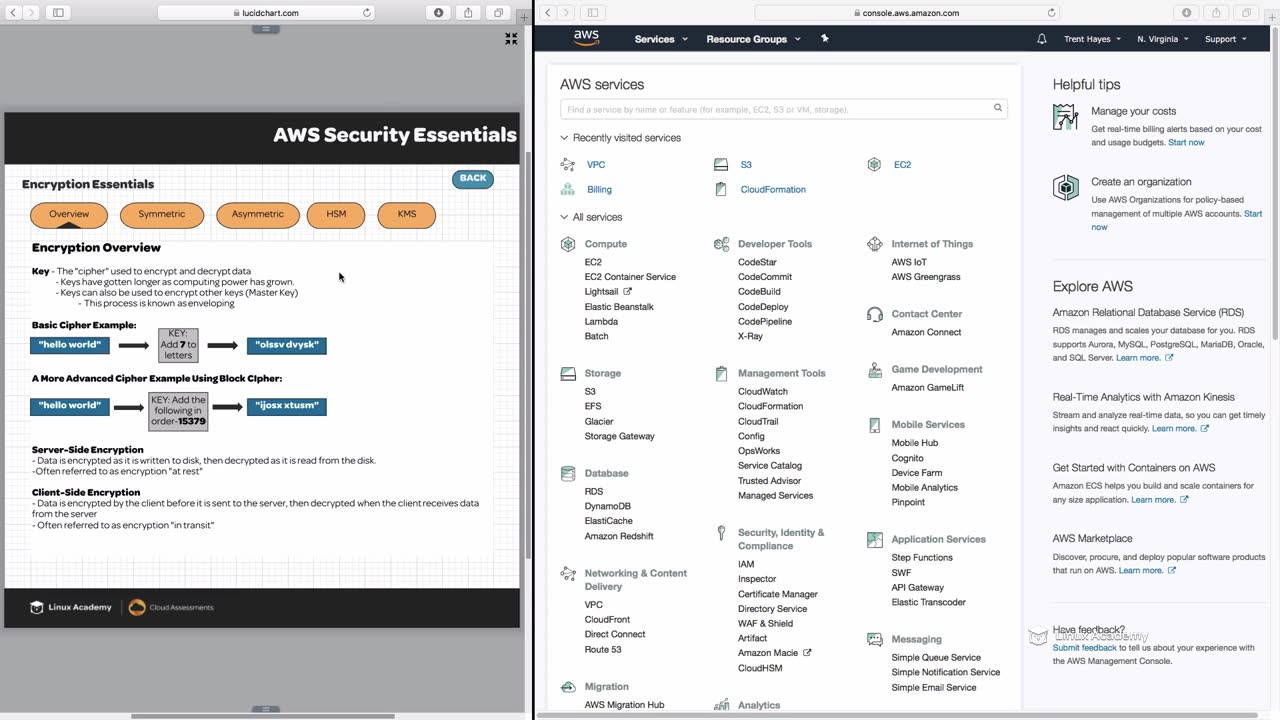This screenshot has height=720, width=1280.
Task: Click the Lucidchart window address bar
Action: tap(266, 13)
